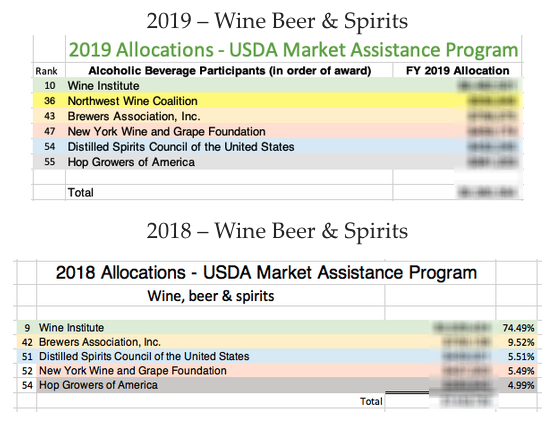Viewport: 555px width, 422px height.
Task: Click the 74.49% percentage cell
Action: tap(518, 328)
